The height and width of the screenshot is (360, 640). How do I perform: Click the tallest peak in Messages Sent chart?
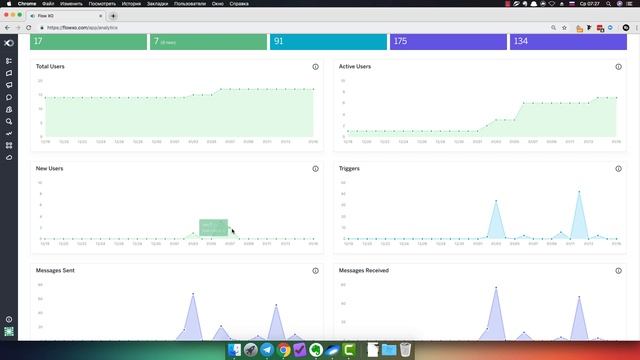(193, 294)
